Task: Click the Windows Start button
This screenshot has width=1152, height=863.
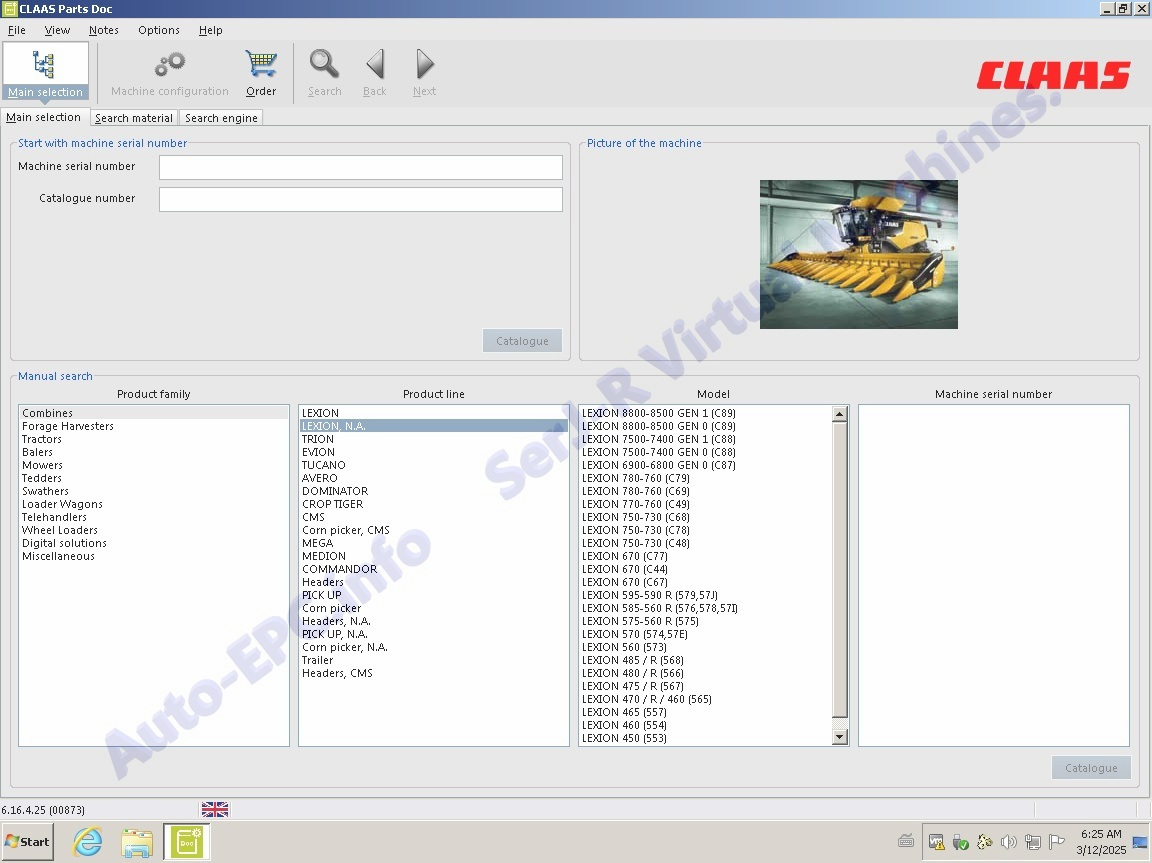Action: click(x=28, y=841)
